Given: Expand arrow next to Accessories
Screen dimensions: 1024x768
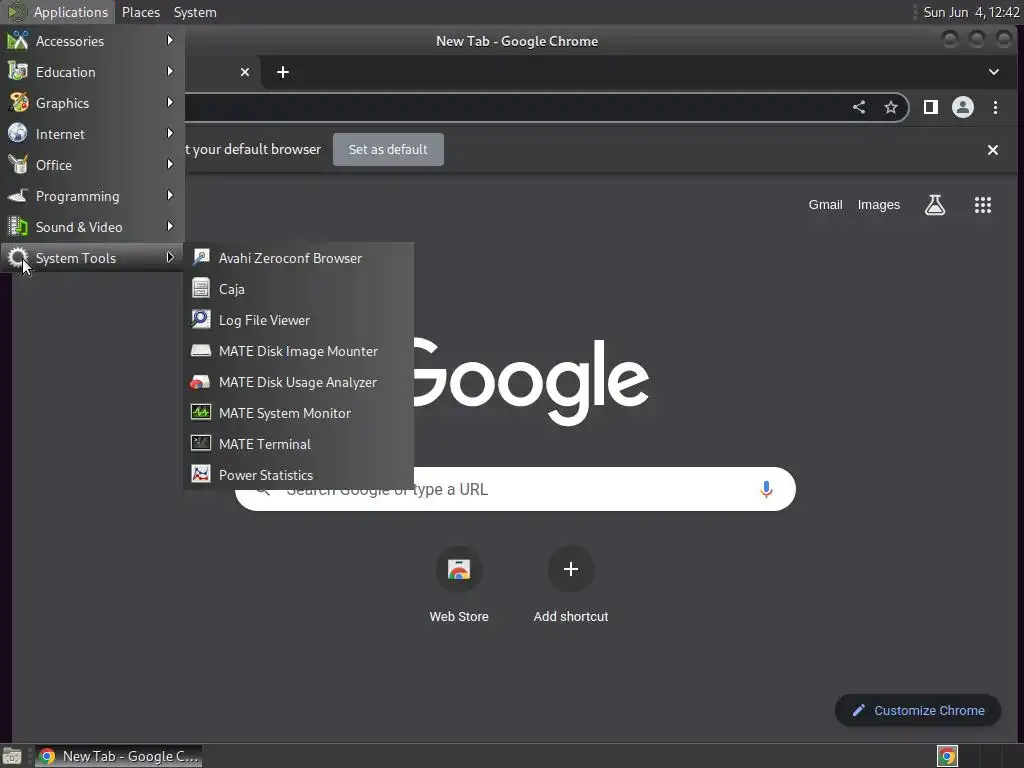Looking at the screenshot, I should pos(170,40).
